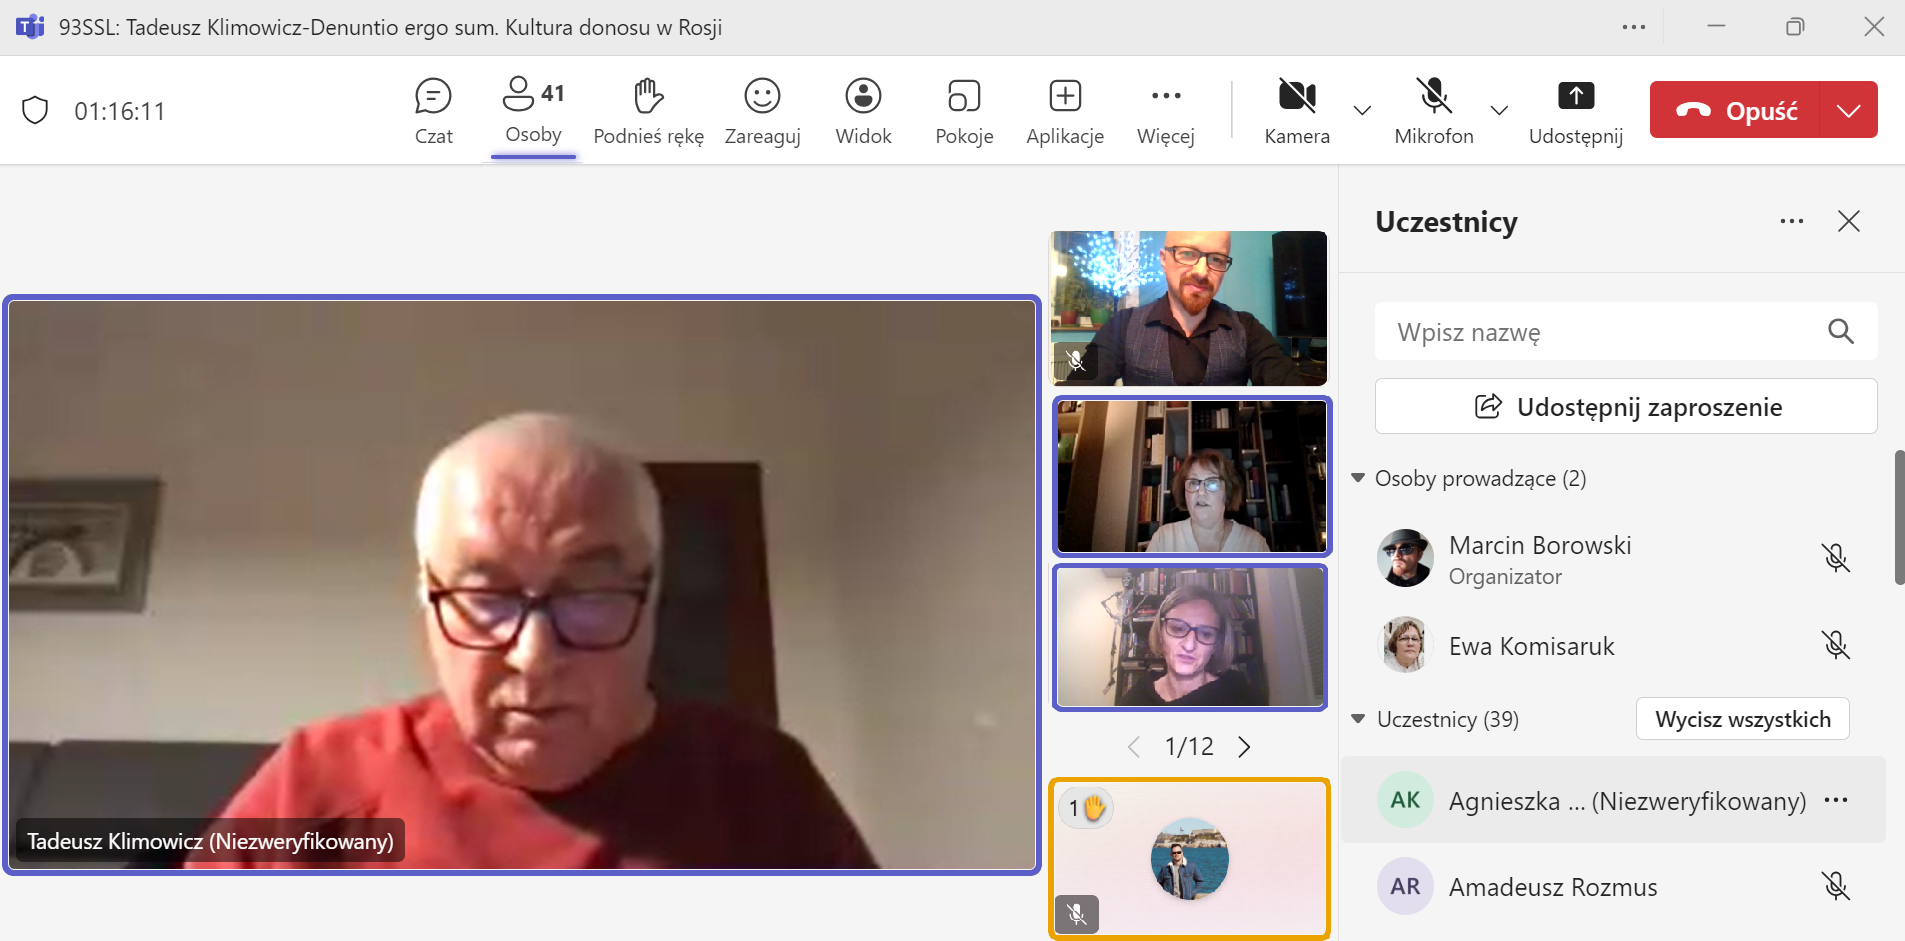Click Marcin Borowski's muted microphone icon
Screen dimensions: 1905x941
tap(1835, 558)
